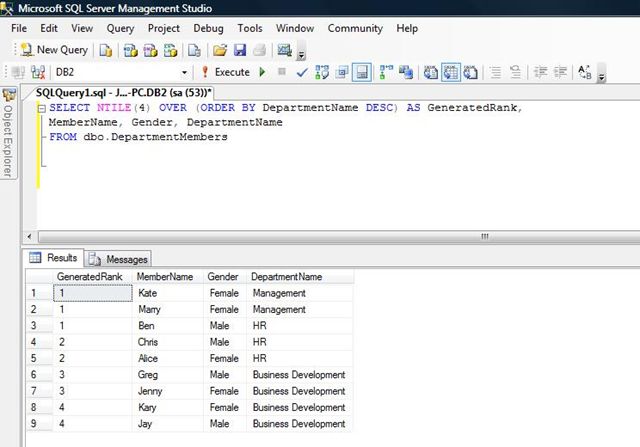
Task: Open the Query menu
Action: [x=120, y=28]
